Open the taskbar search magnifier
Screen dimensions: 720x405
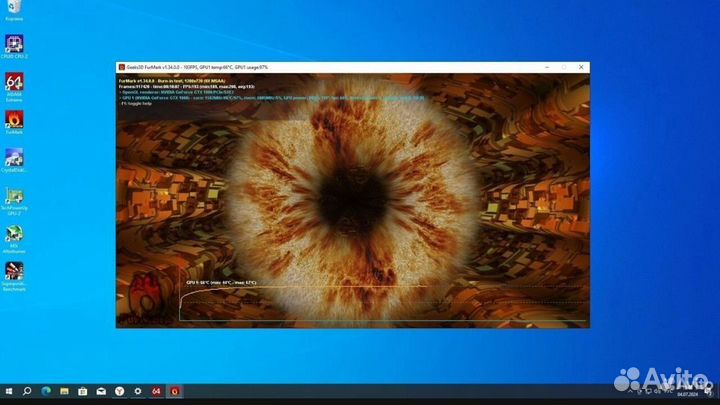pyautogui.click(x=27, y=391)
